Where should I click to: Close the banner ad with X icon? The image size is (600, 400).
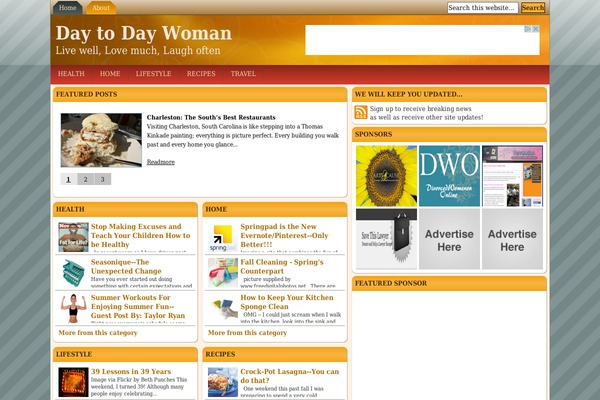[x=536, y=29]
